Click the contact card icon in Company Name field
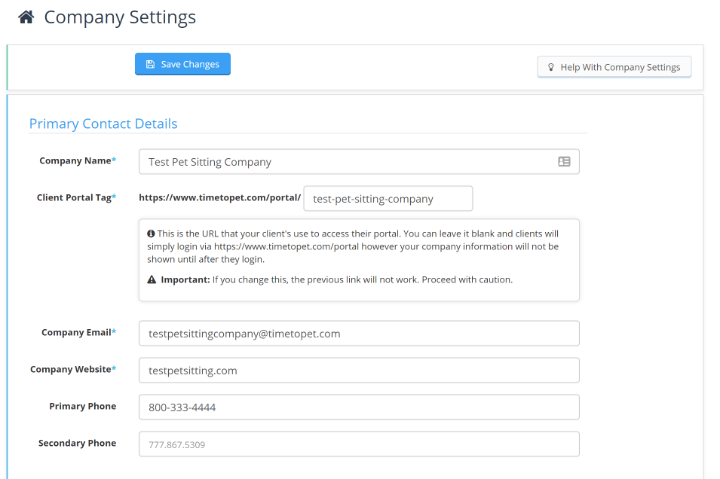 coord(564,162)
